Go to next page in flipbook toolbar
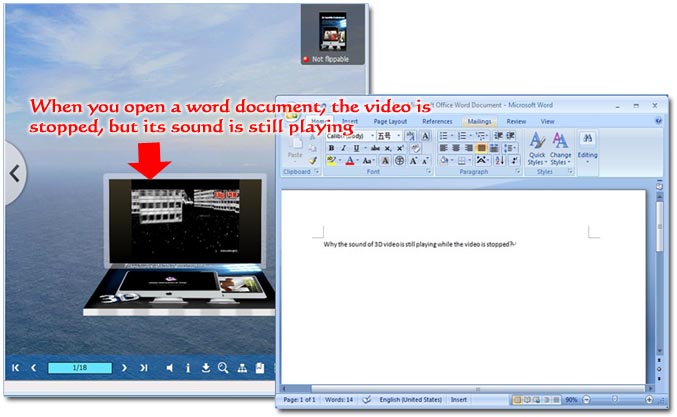The image size is (677, 417). click(124, 368)
